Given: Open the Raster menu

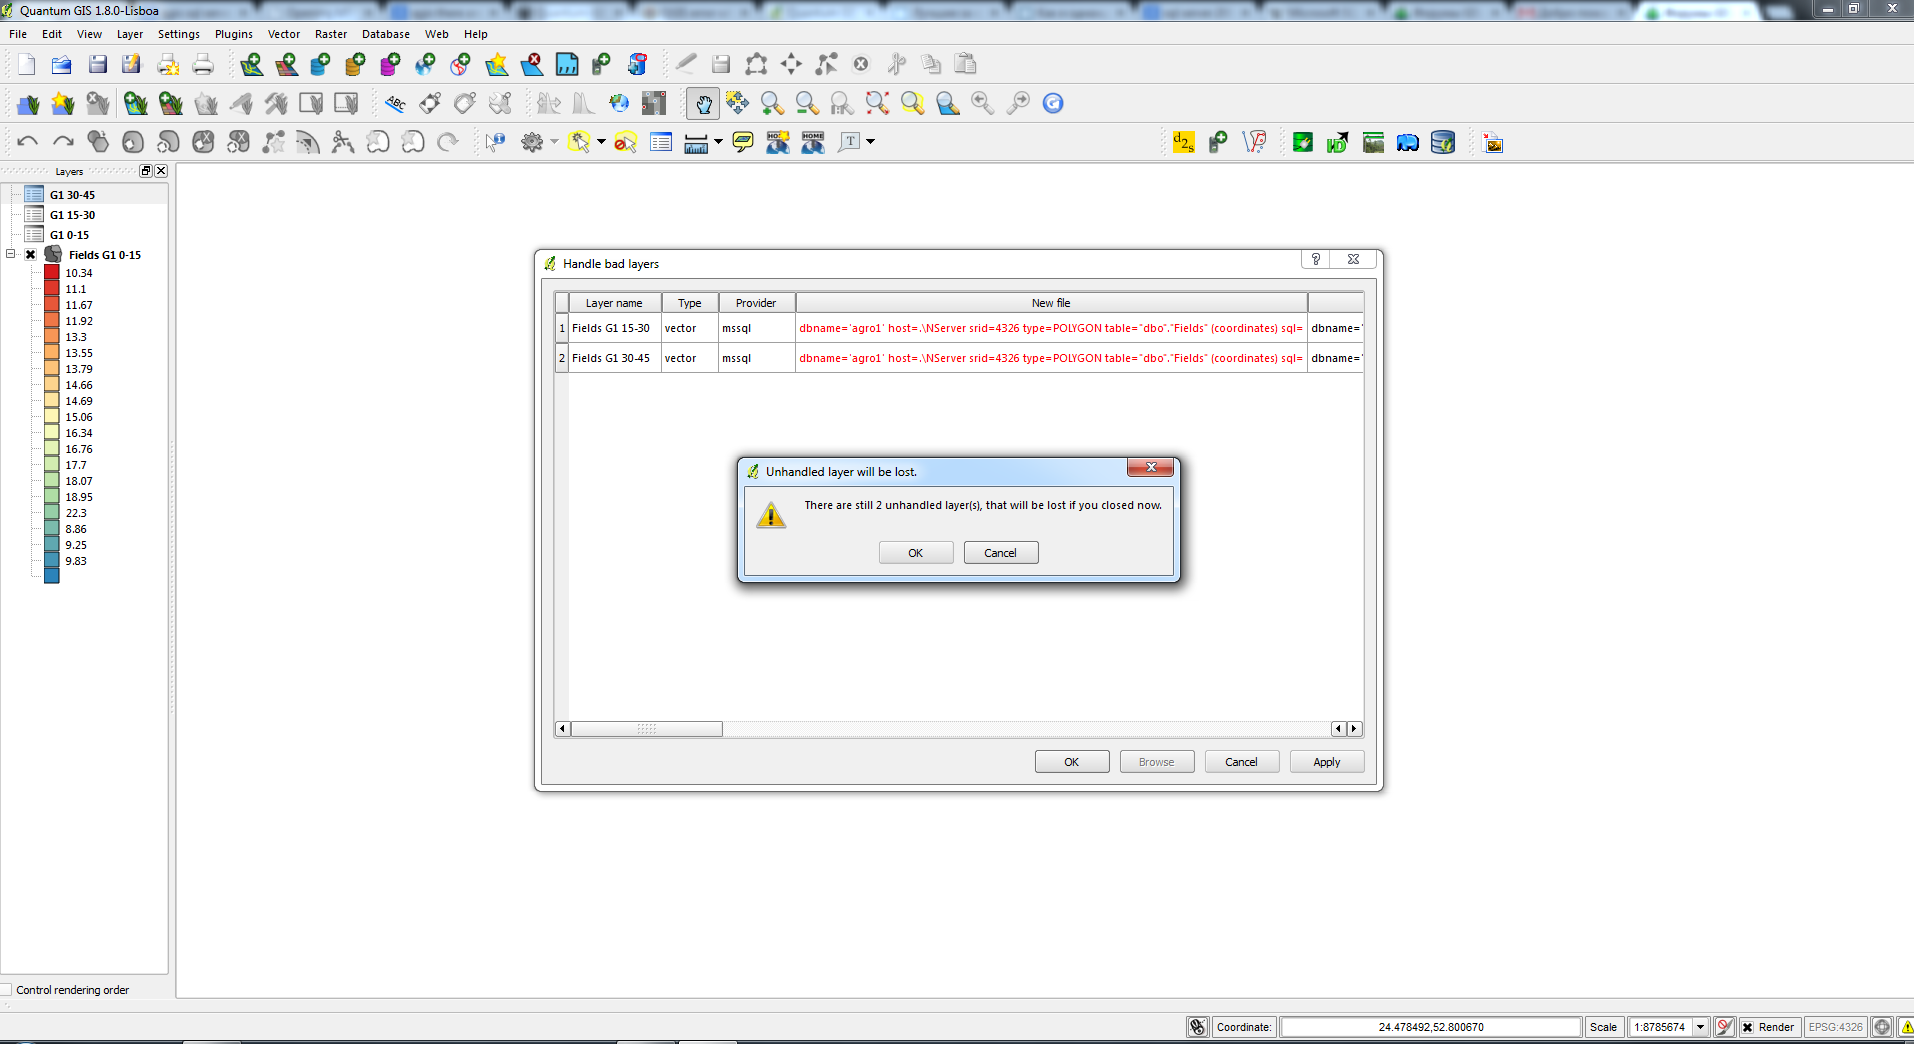Looking at the screenshot, I should 331,33.
